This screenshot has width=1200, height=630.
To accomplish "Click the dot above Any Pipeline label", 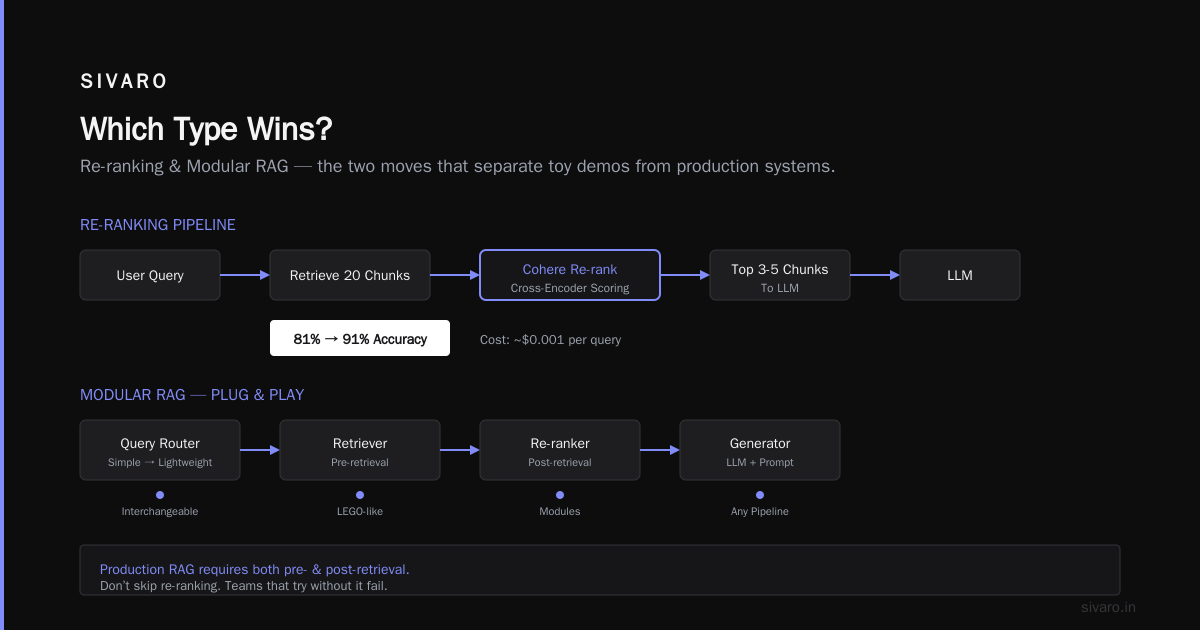I will coord(760,495).
